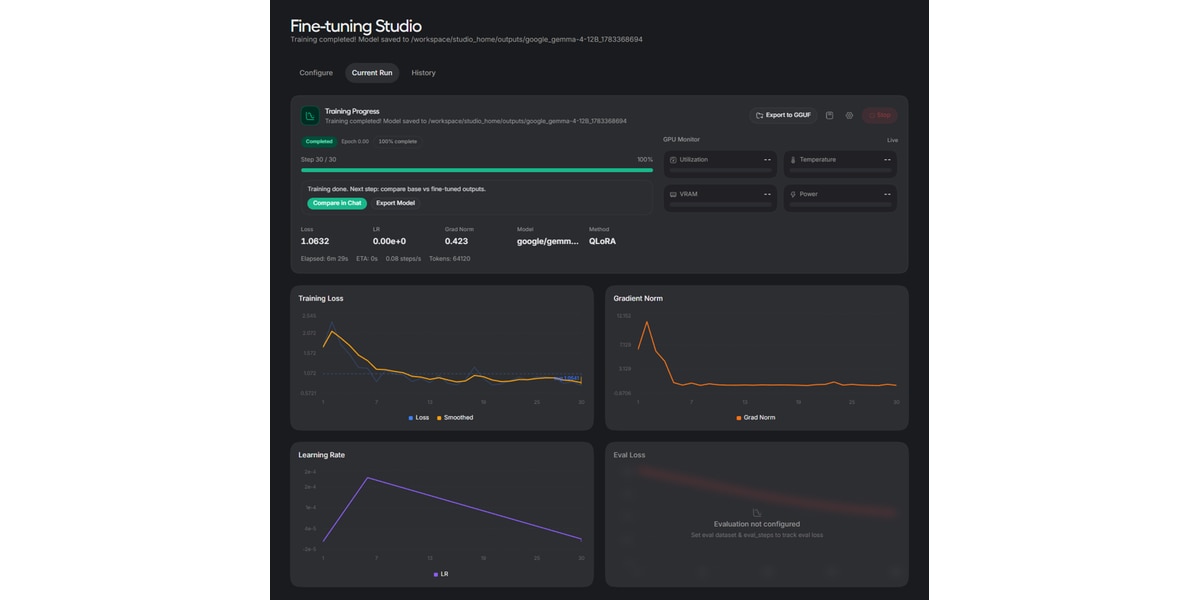Click the Power bulb icon

click(793, 194)
